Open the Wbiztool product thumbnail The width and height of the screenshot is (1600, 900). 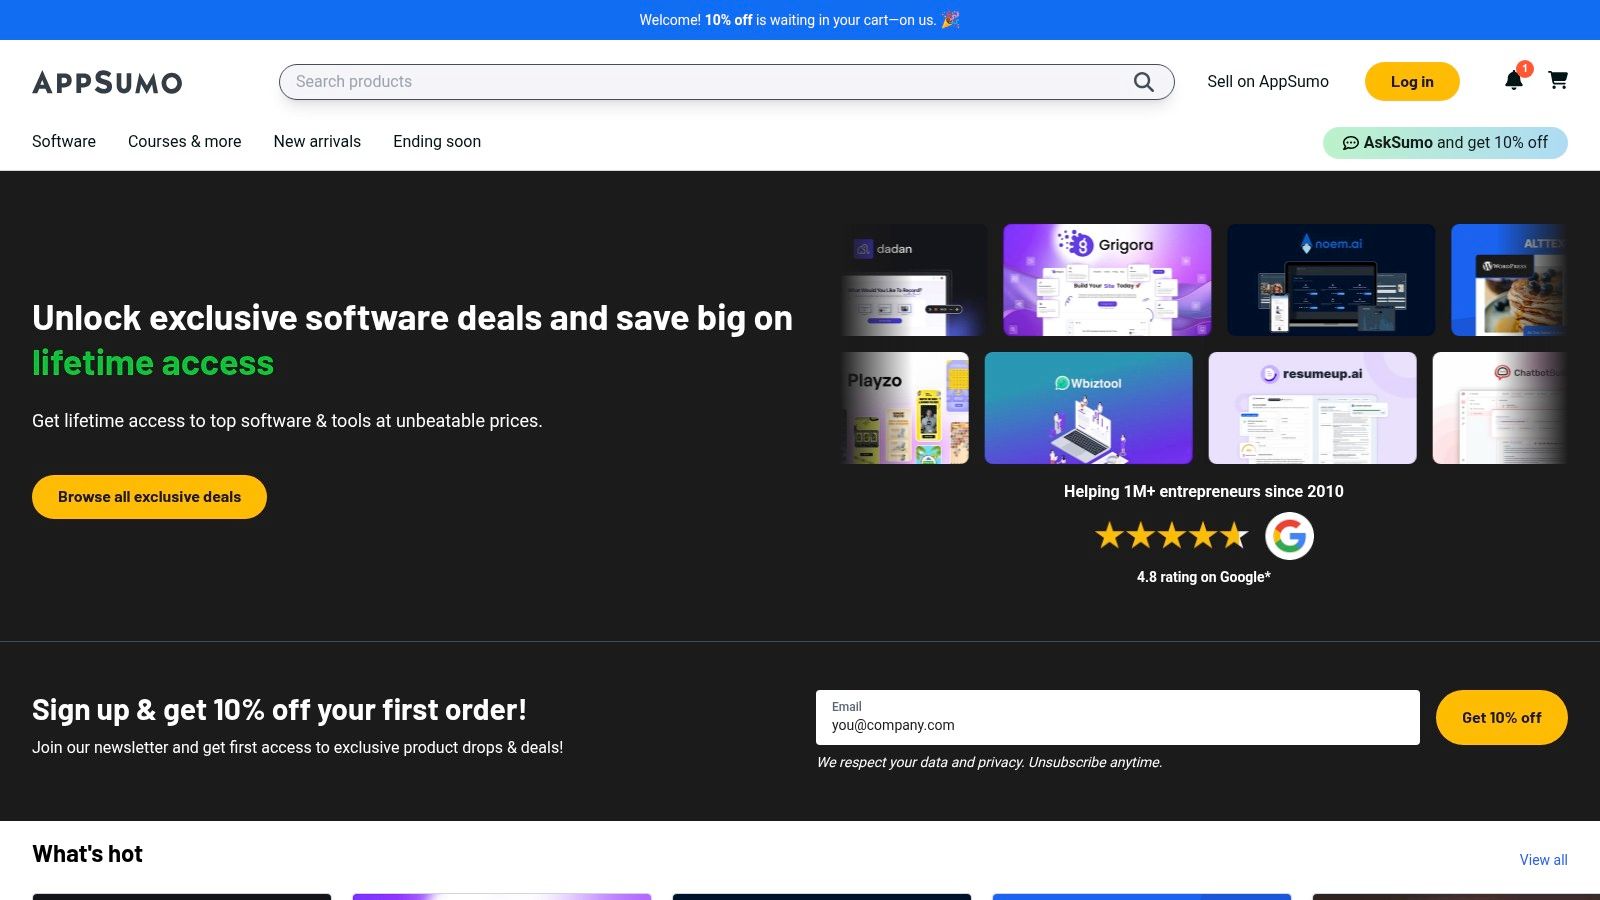[1089, 408]
